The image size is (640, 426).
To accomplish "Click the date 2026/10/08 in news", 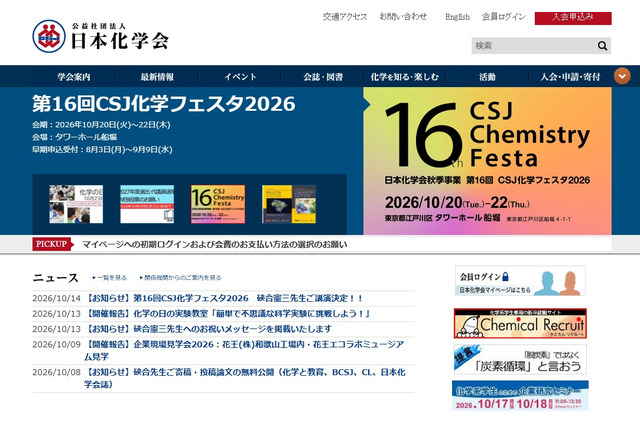I will (x=56, y=372).
